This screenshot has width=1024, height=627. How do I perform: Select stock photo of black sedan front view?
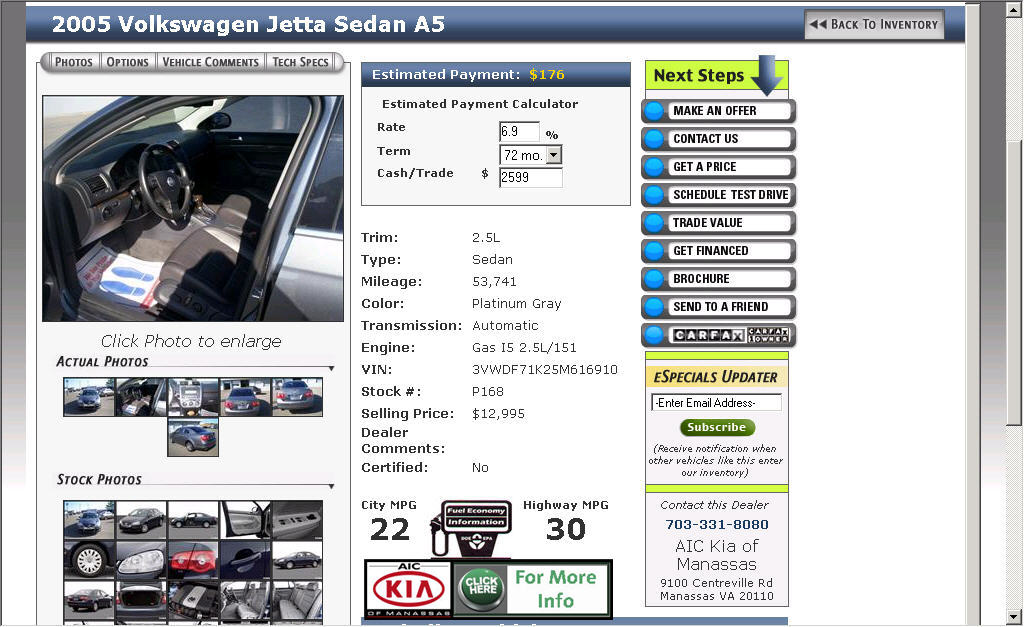pos(141,520)
